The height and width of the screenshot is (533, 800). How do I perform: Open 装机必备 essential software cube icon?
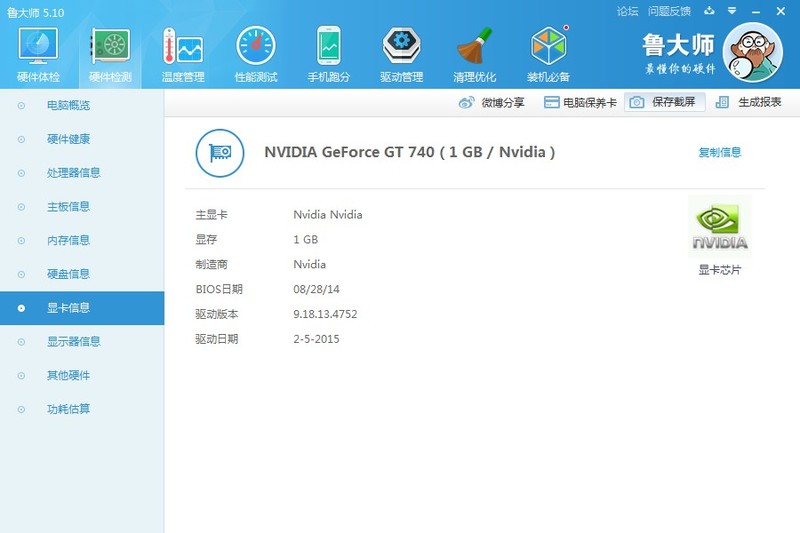[548, 45]
